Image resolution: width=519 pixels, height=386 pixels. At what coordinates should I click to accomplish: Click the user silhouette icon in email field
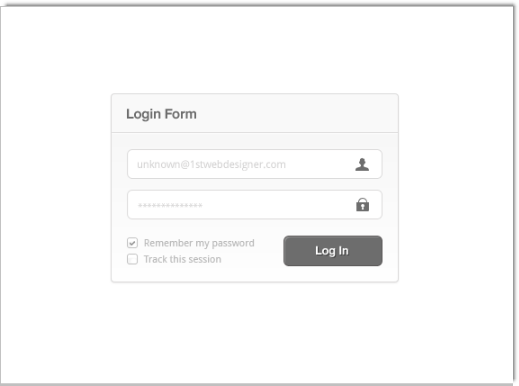362,165
